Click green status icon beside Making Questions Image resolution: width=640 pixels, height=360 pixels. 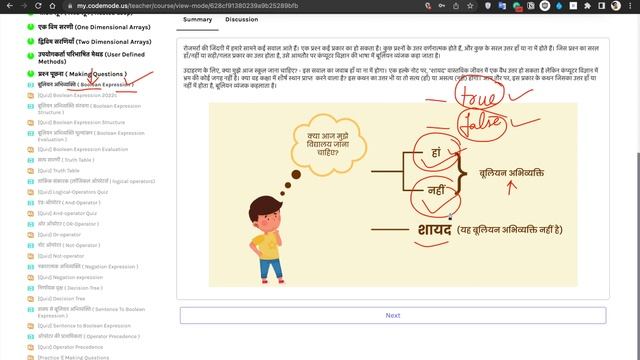coord(31,74)
